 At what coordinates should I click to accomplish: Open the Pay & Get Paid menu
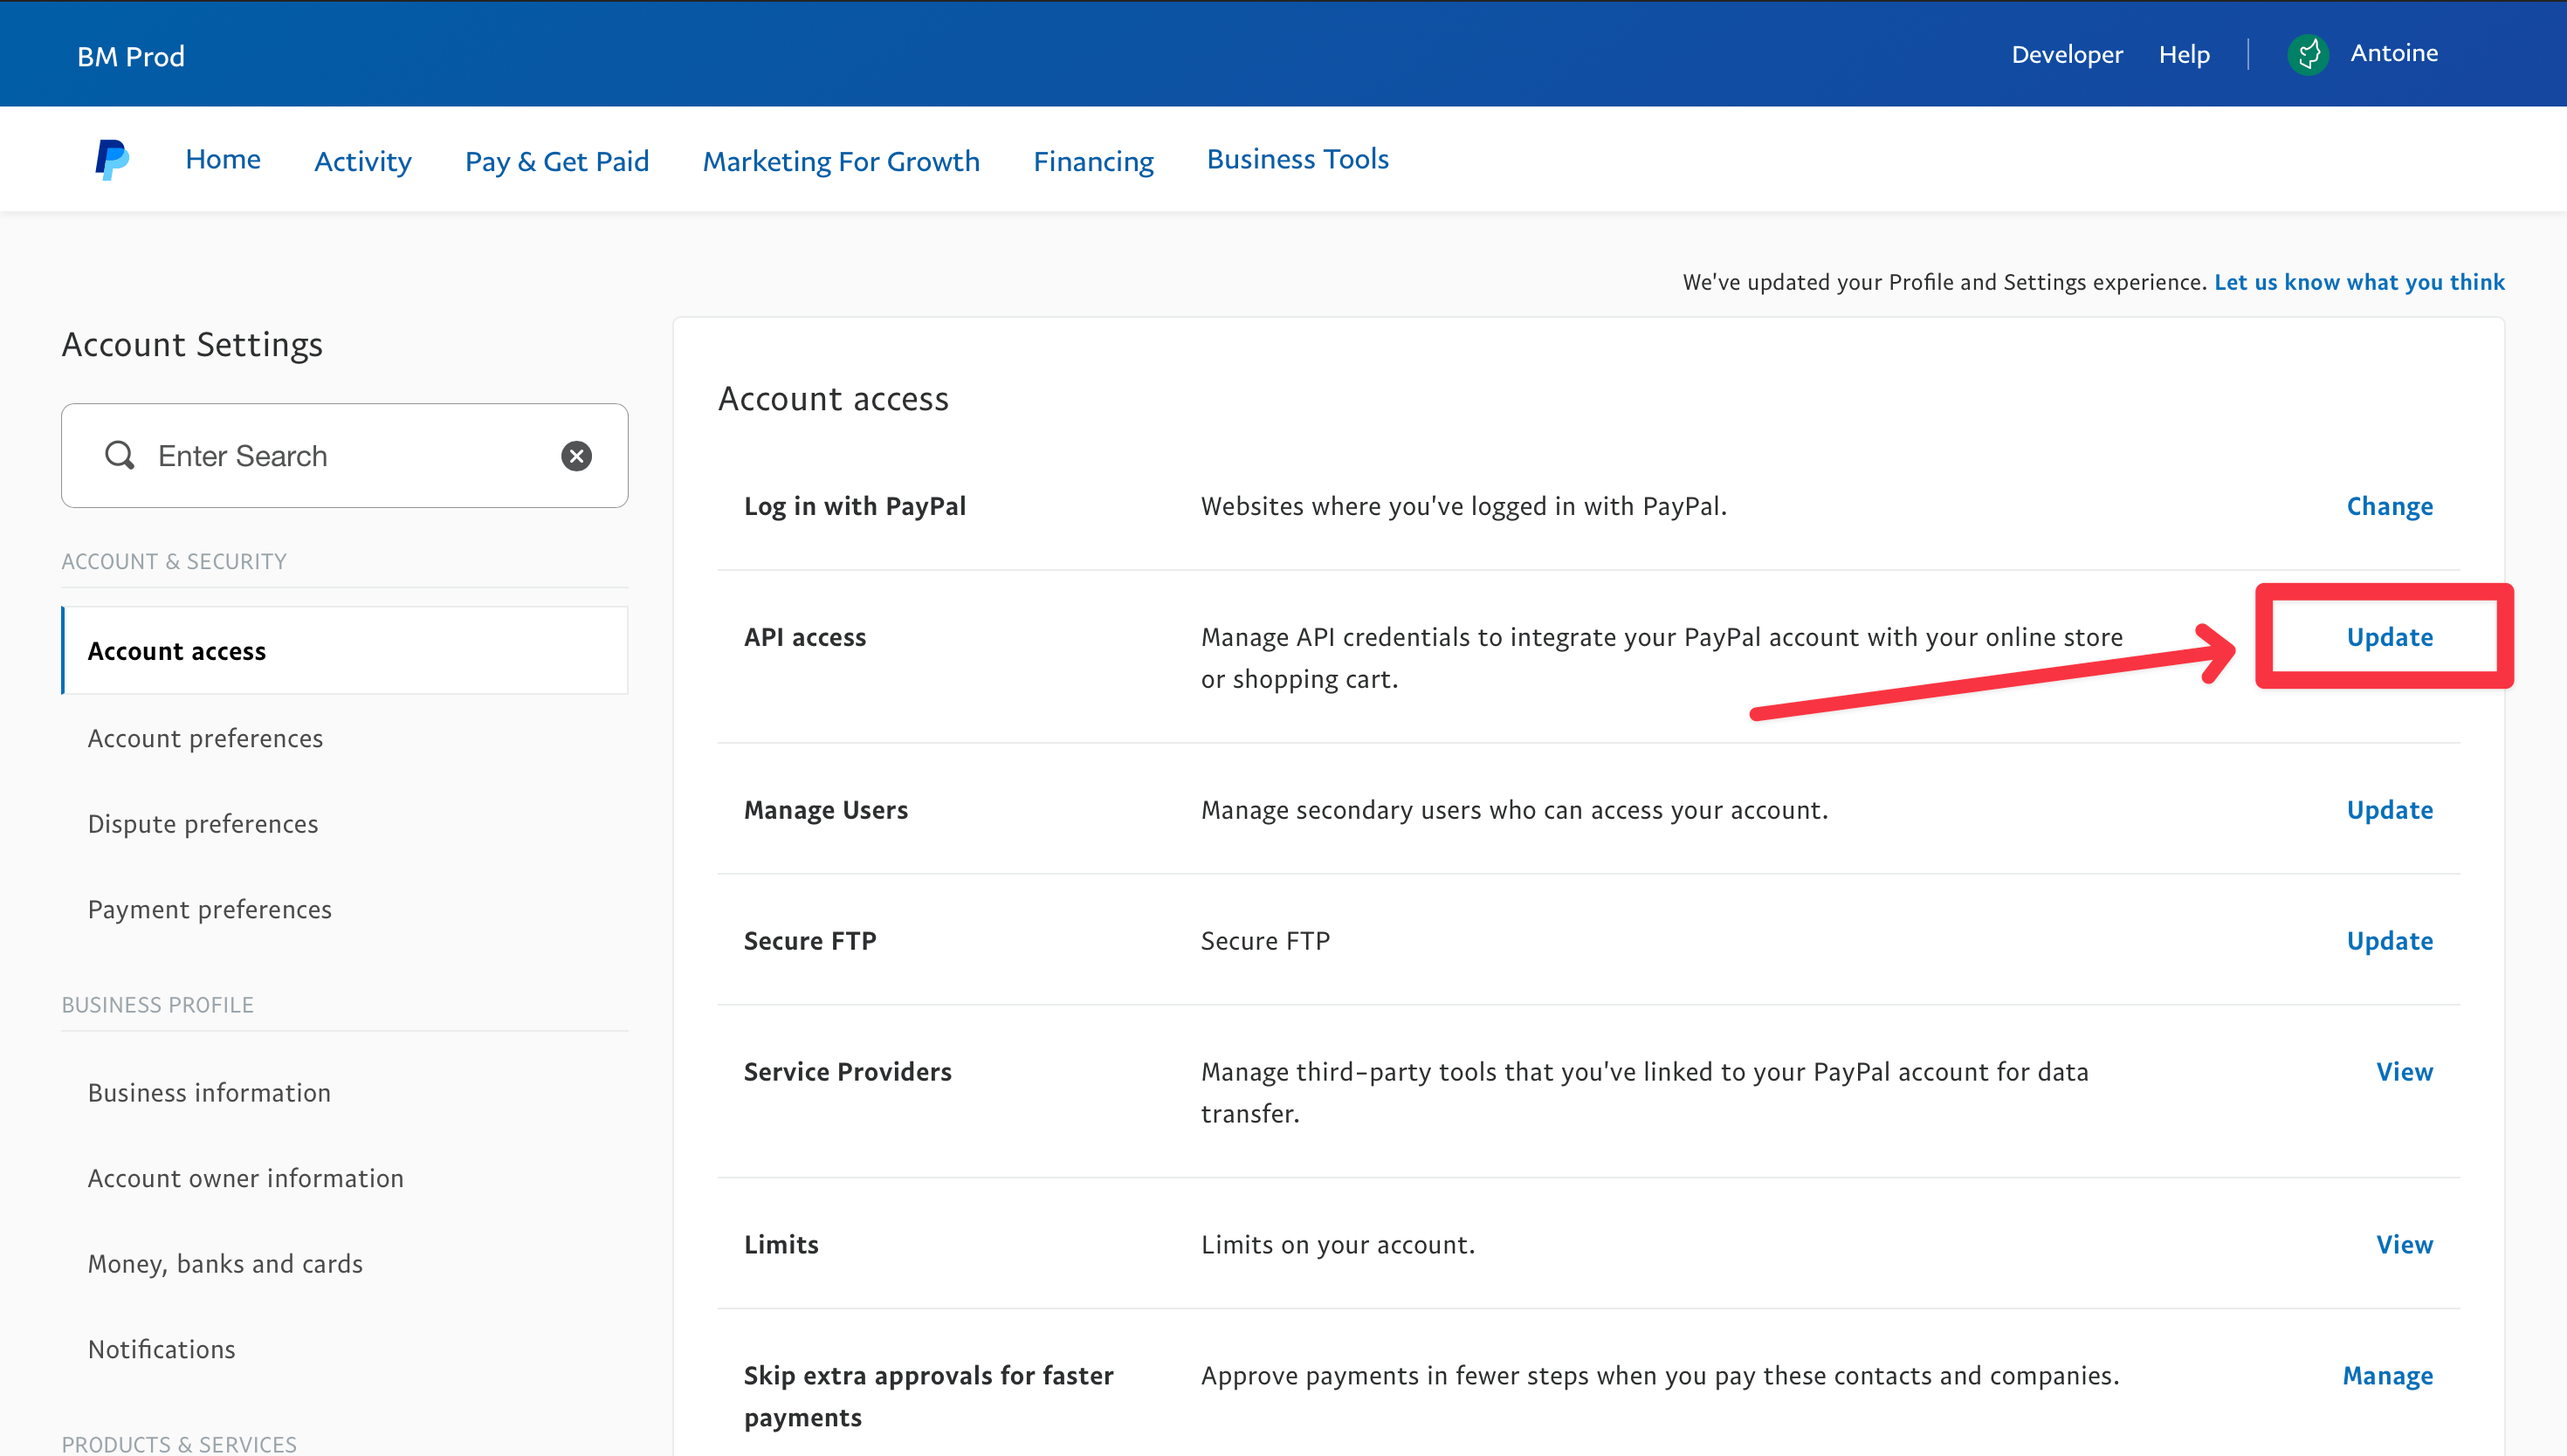[557, 161]
